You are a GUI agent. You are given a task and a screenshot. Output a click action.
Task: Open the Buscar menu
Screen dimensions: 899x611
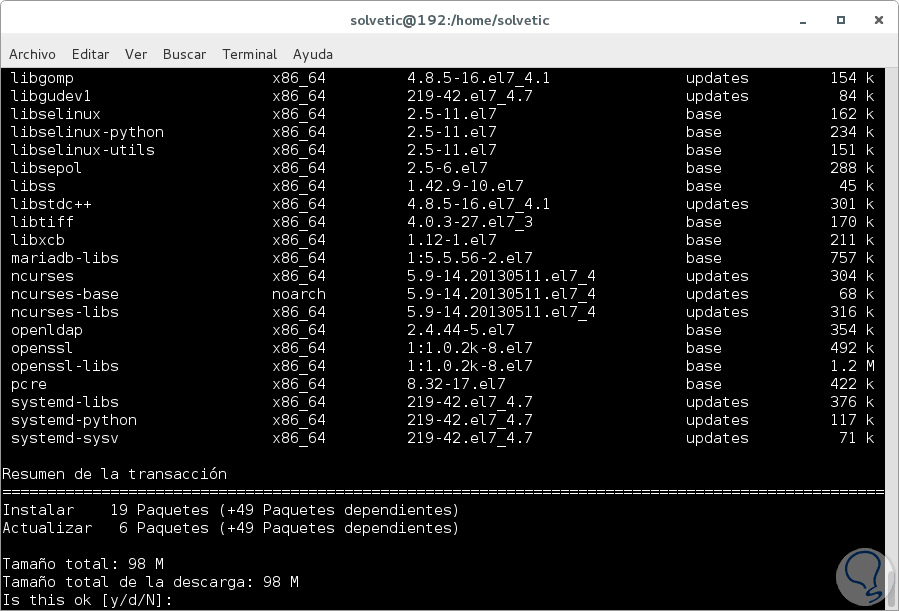[x=184, y=54]
